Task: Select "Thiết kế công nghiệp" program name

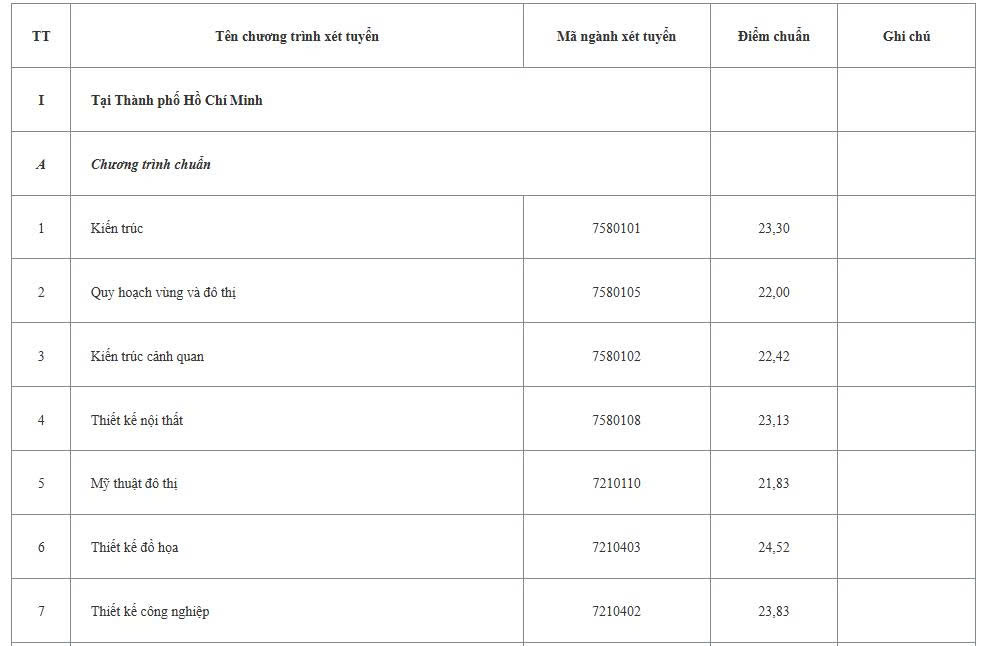Action: point(150,611)
